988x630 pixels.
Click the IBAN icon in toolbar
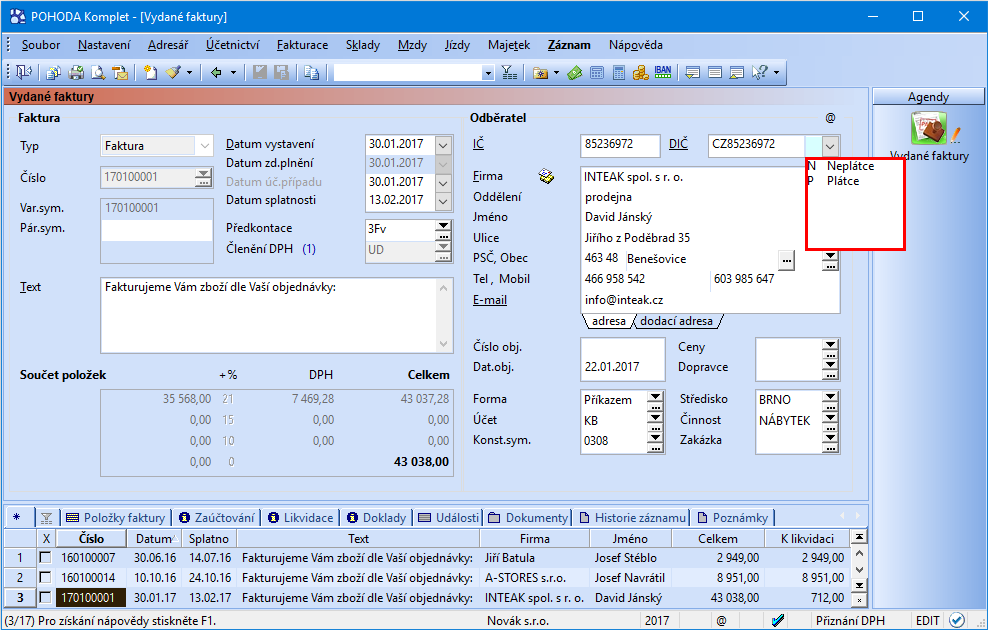(663, 72)
